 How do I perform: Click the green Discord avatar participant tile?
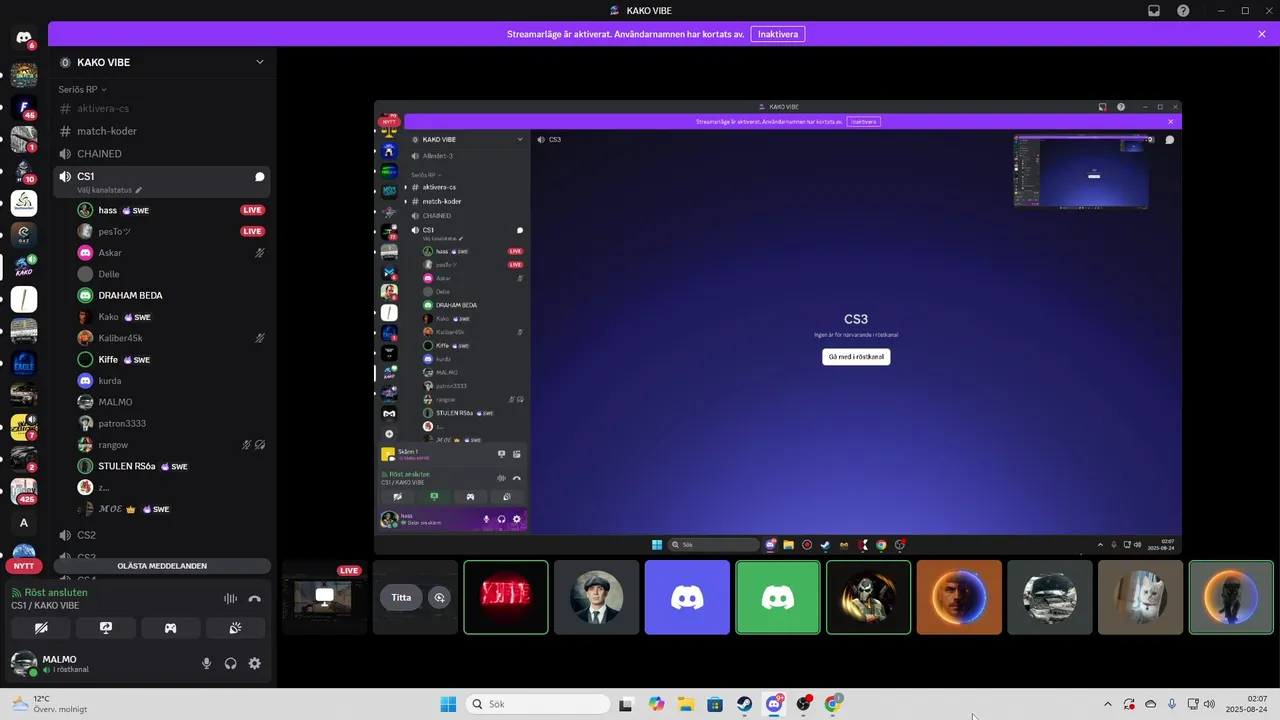778,597
